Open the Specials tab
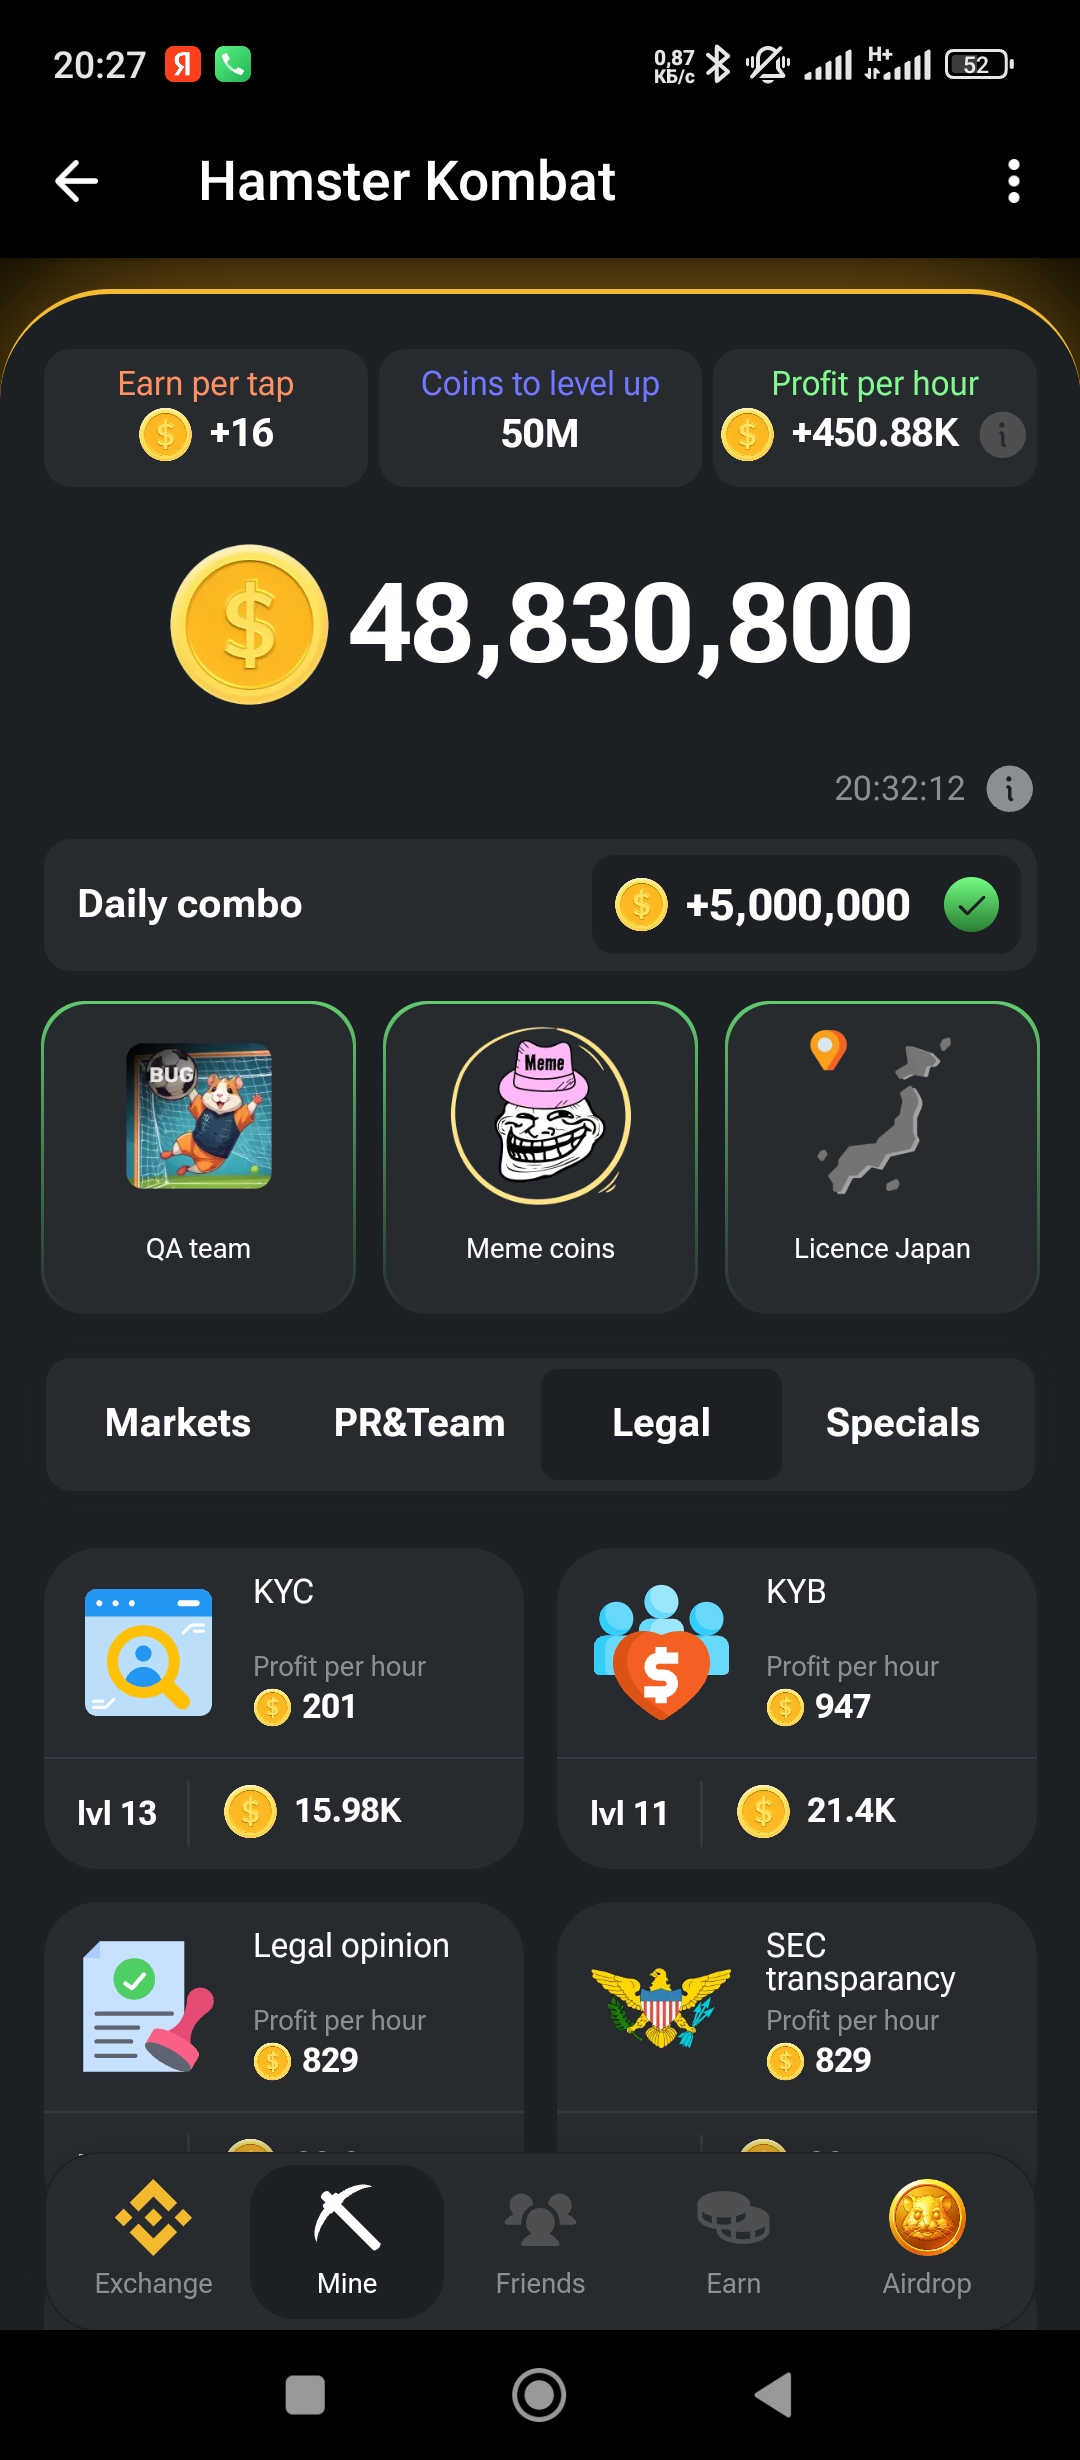 [x=903, y=1423]
